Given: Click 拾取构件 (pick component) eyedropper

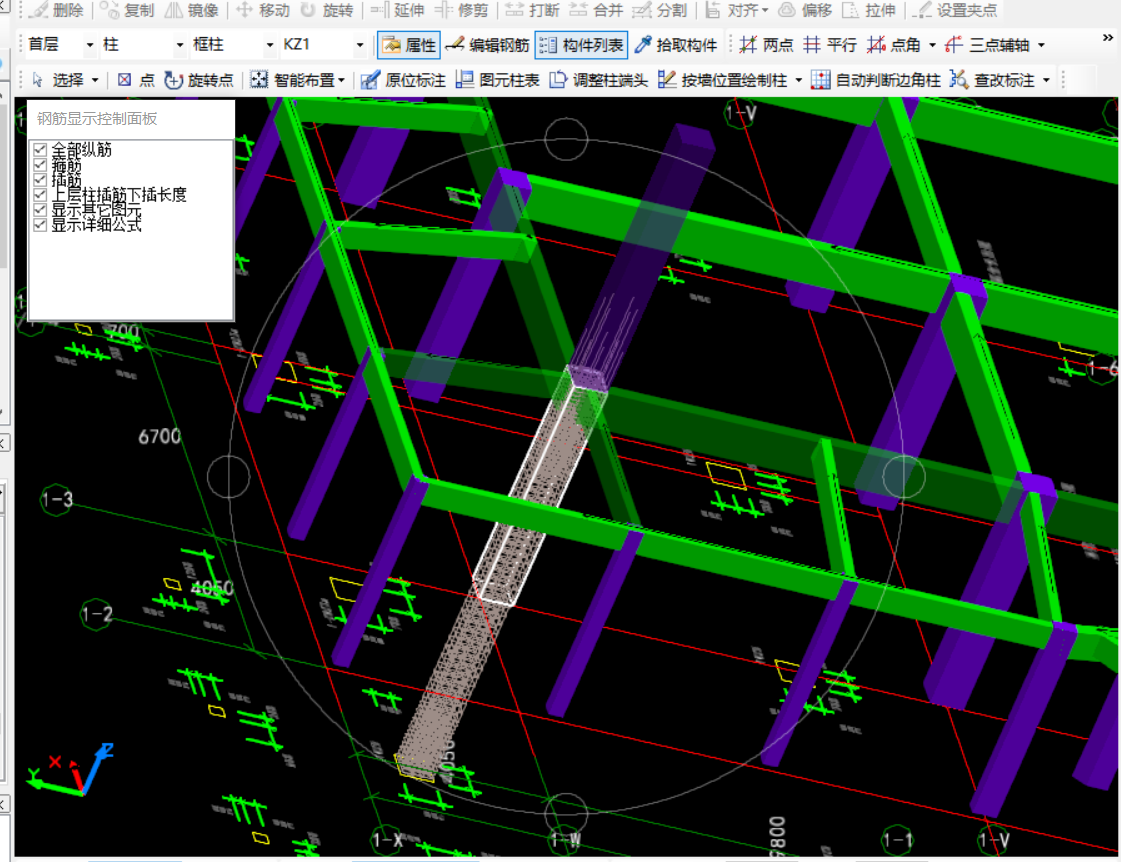Looking at the screenshot, I should pos(676,45).
